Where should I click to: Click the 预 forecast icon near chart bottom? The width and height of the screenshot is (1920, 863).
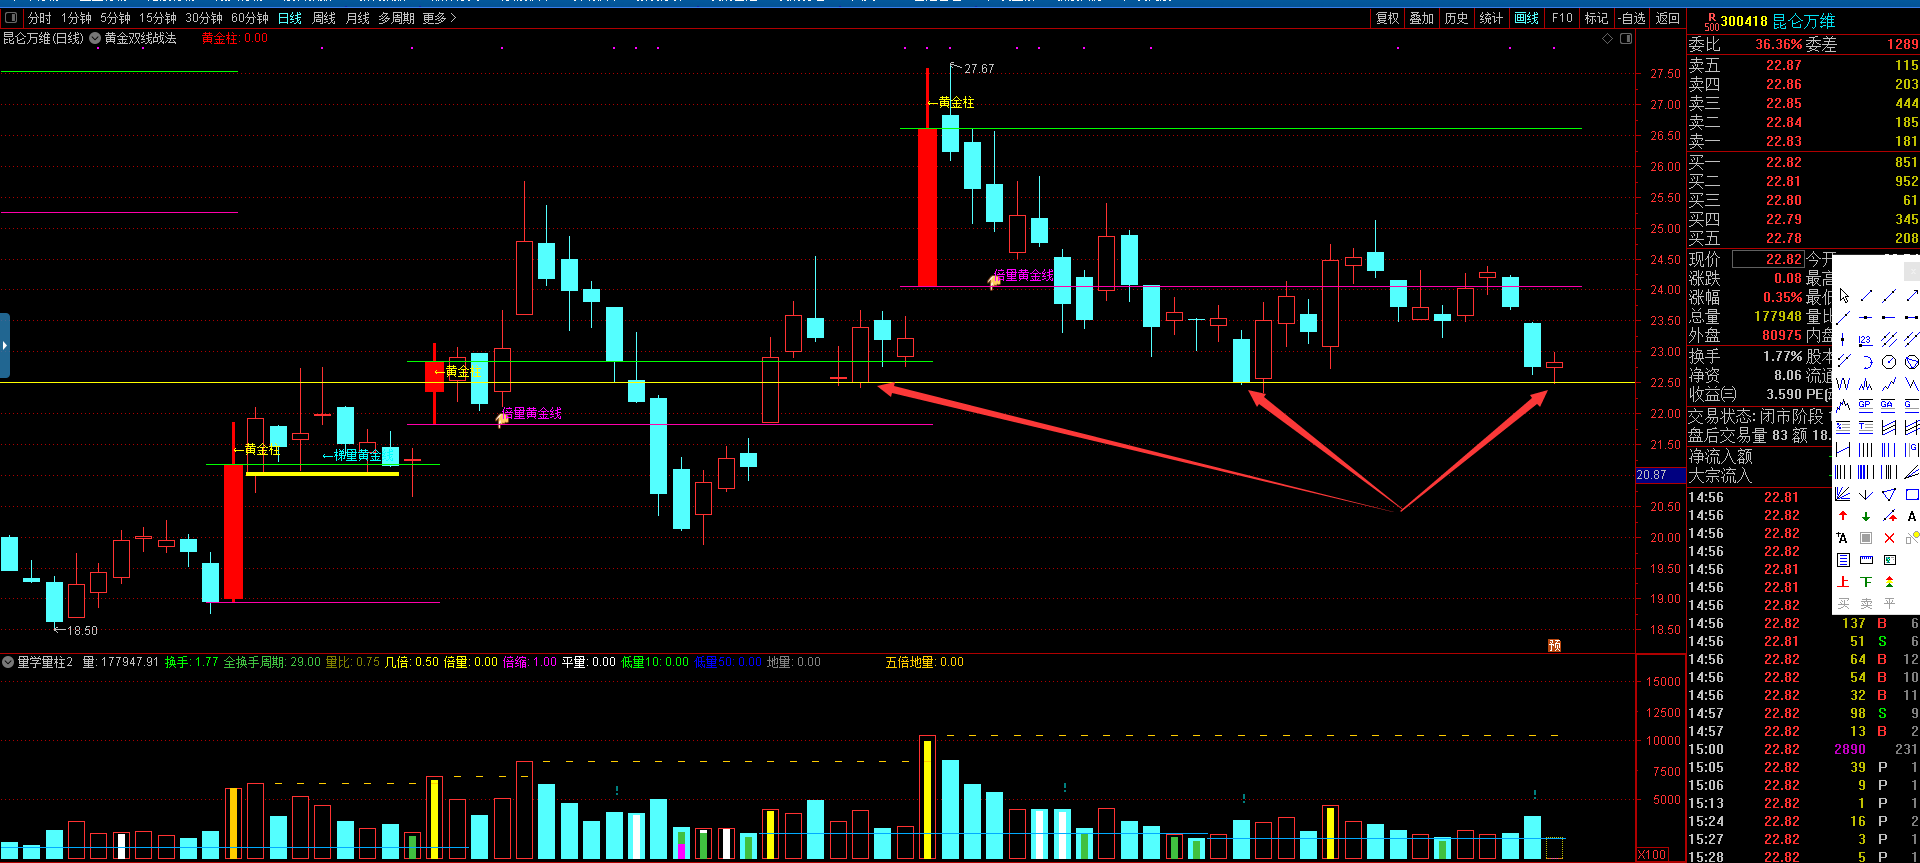coord(1554,645)
